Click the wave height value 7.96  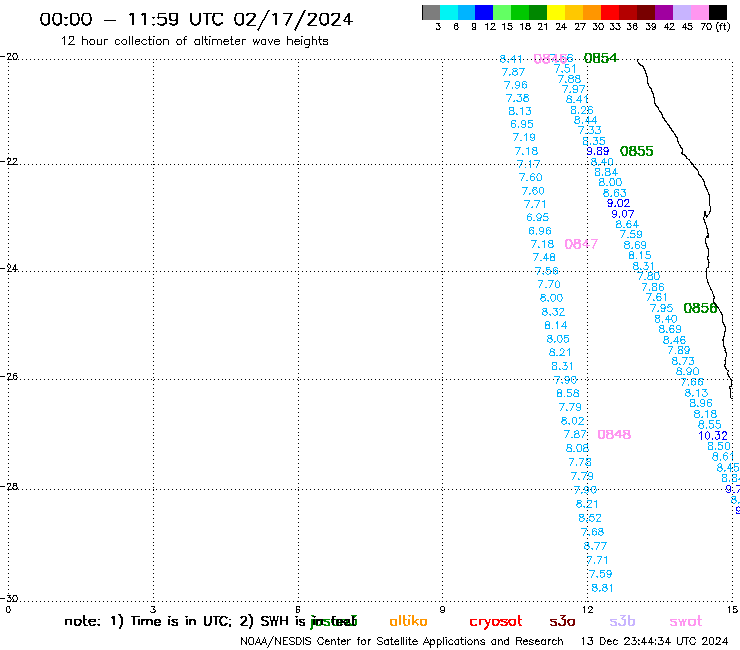(515, 85)
